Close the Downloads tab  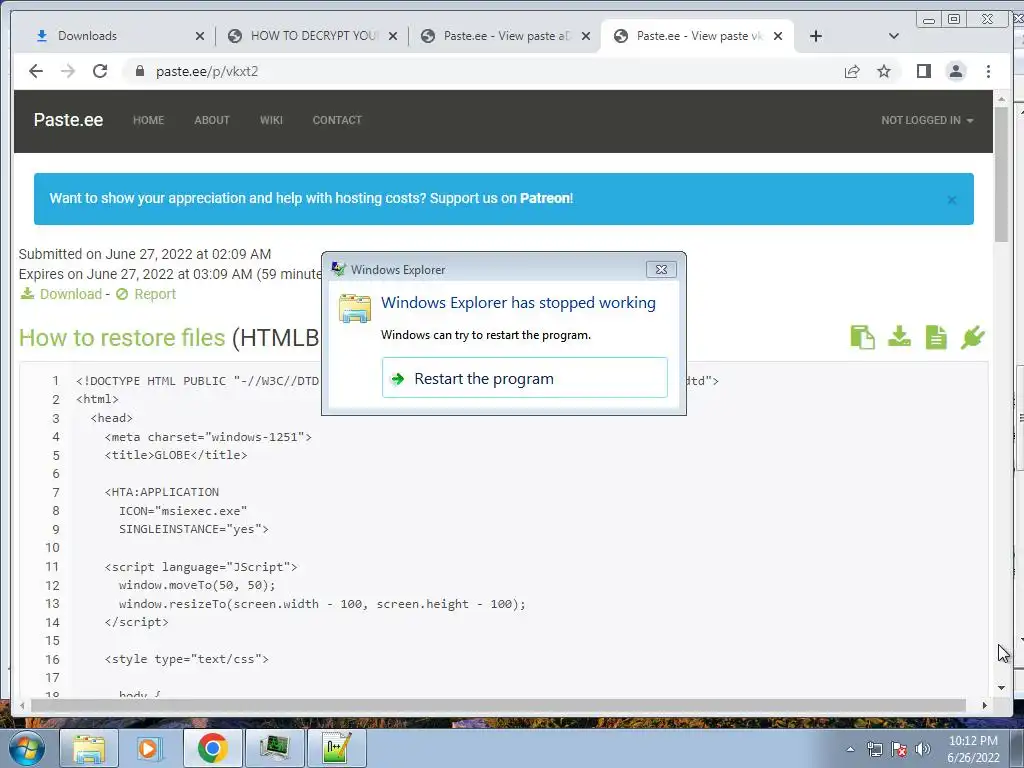[x=200, y=36]
